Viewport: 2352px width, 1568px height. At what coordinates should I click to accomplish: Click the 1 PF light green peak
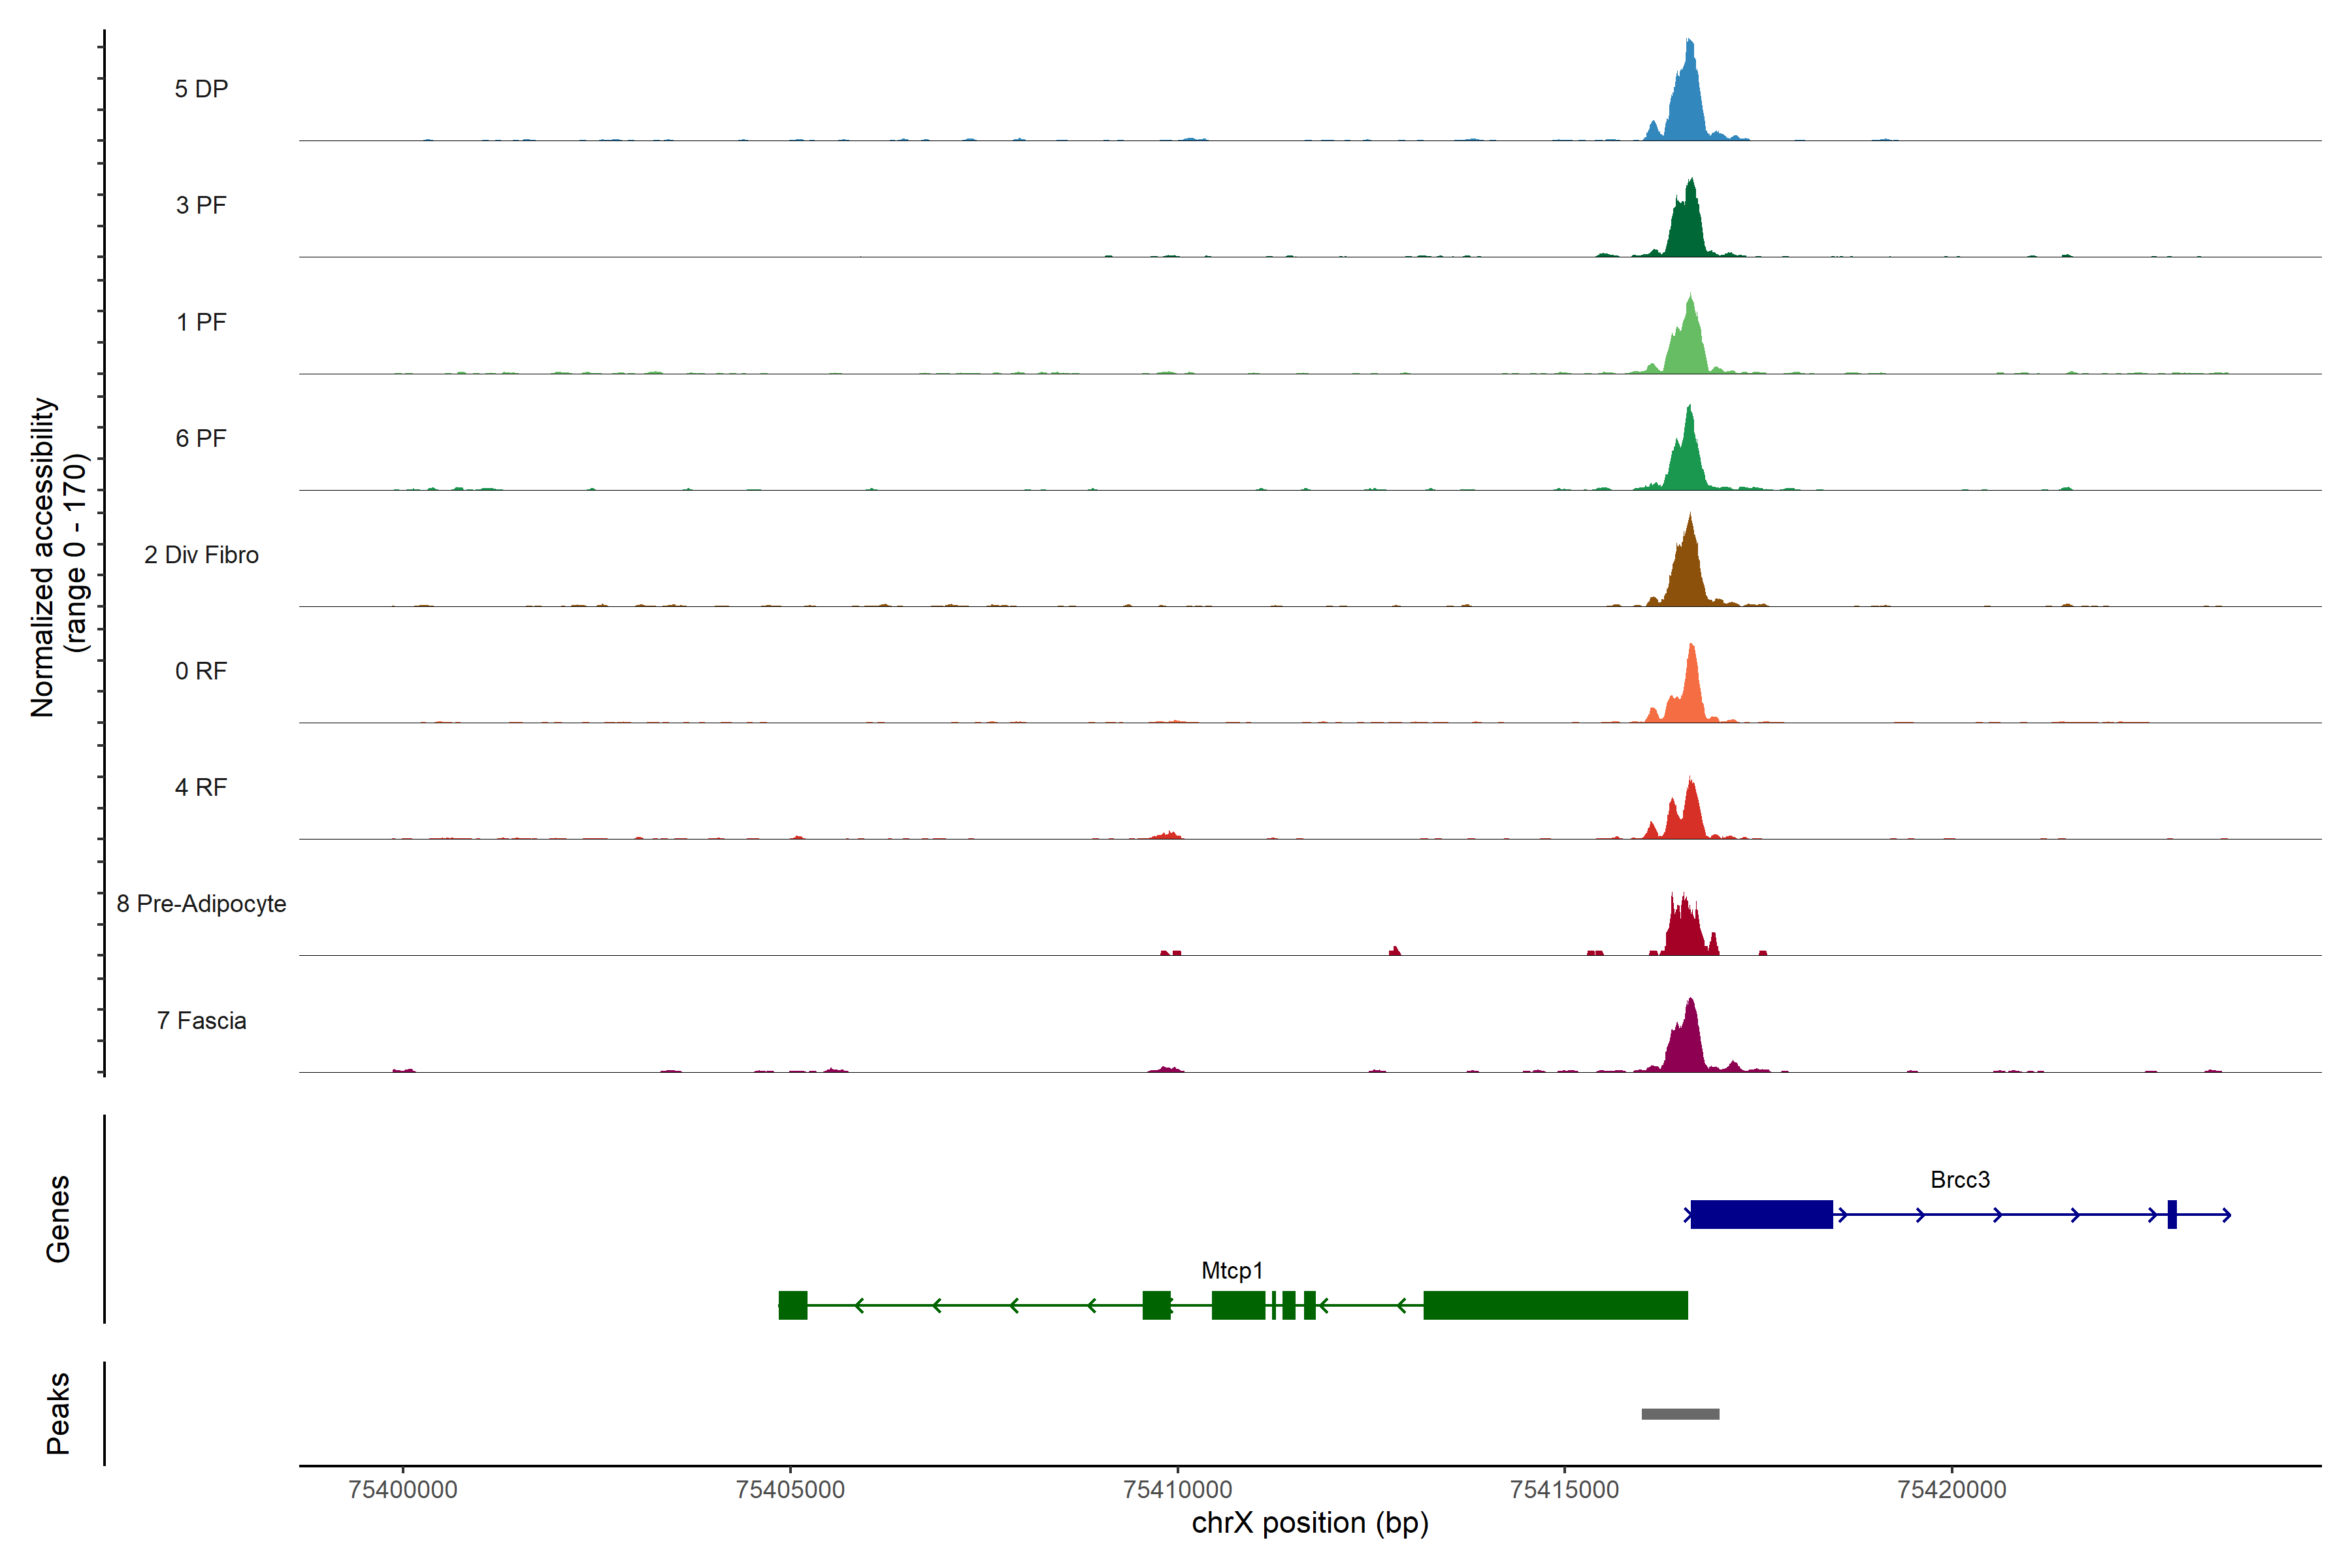[x=1688, y=345]
